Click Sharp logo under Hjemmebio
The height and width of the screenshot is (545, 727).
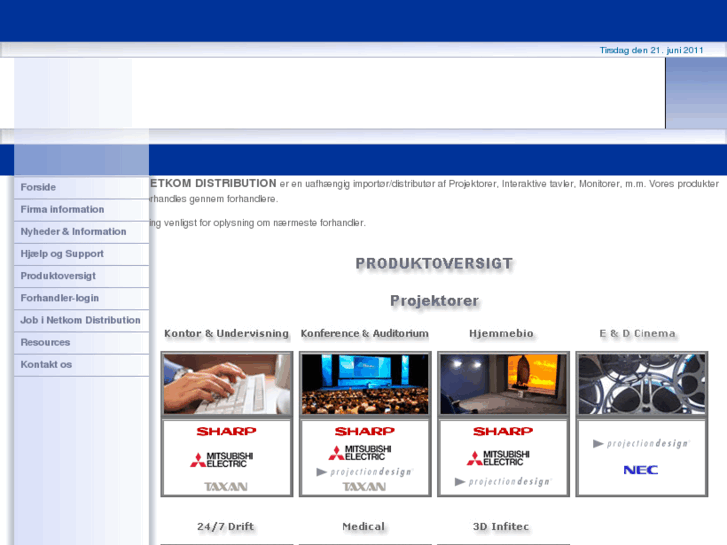pyautogui.click(x=503, y=431)
